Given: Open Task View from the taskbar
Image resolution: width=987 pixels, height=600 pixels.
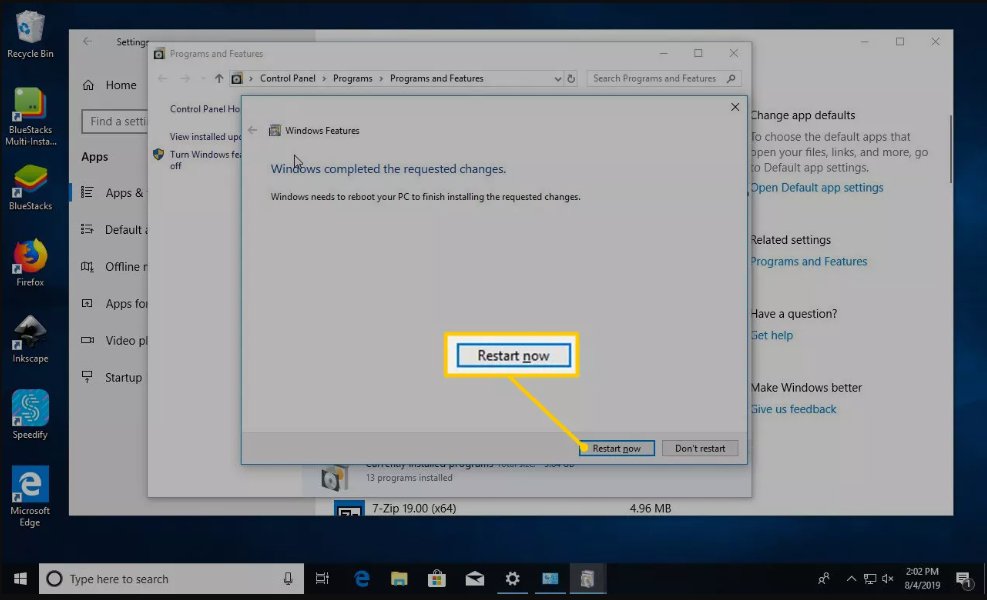Looking at the screenshot, I should (322, 579).
